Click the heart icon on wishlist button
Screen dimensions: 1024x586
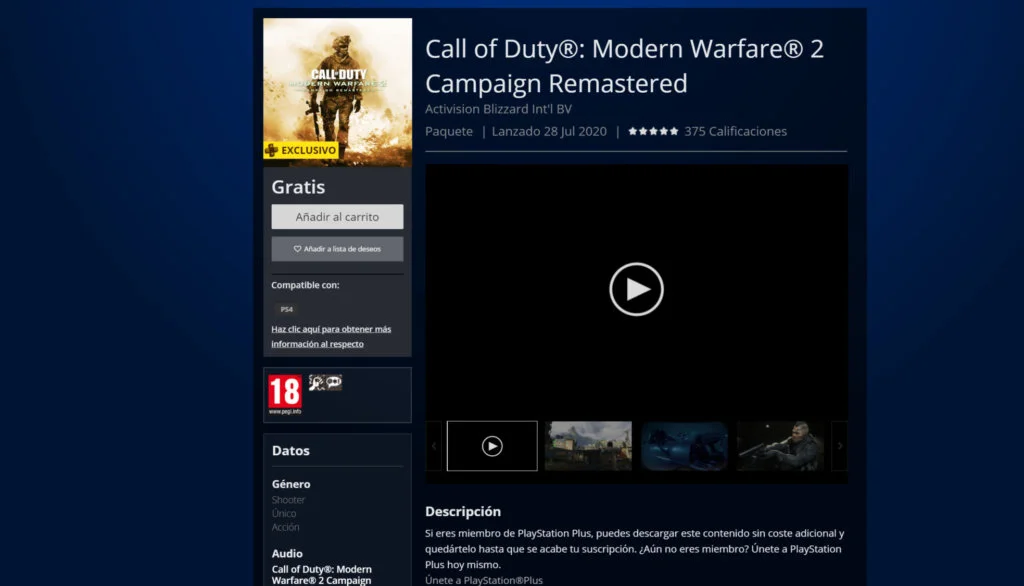click(x=297, y=249)
